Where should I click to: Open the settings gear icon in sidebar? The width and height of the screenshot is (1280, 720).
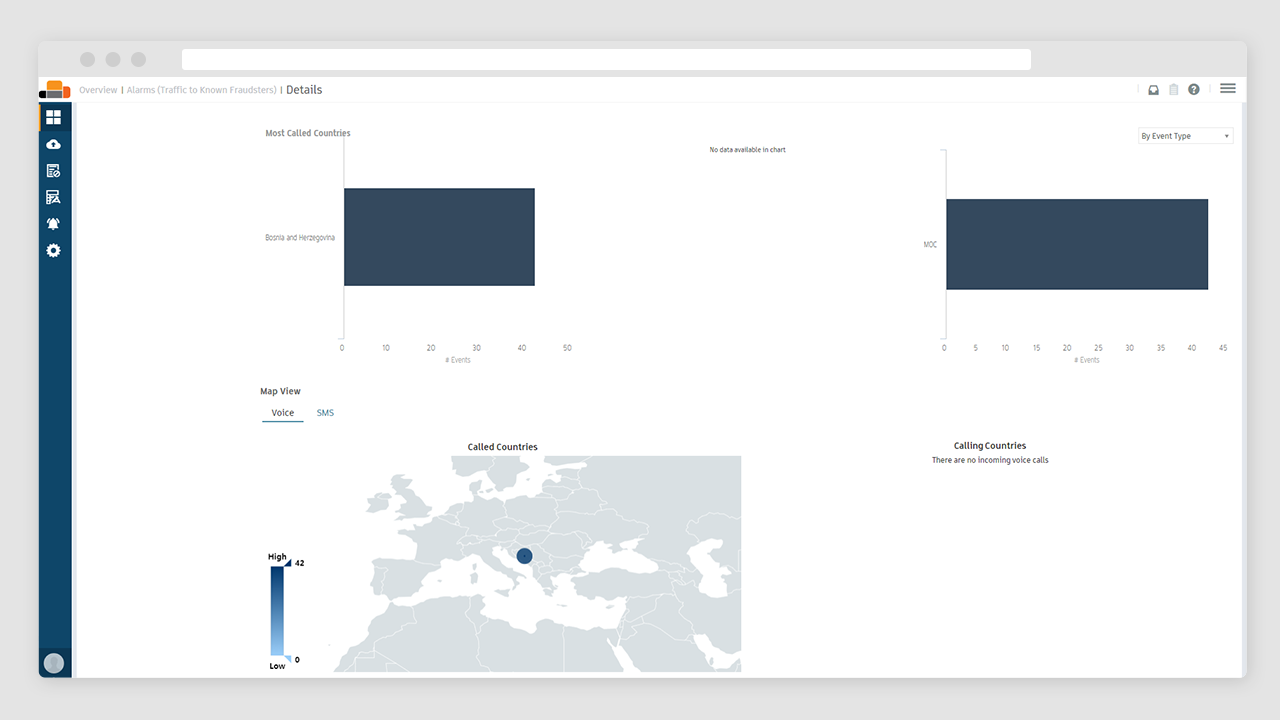click(54, 250)
